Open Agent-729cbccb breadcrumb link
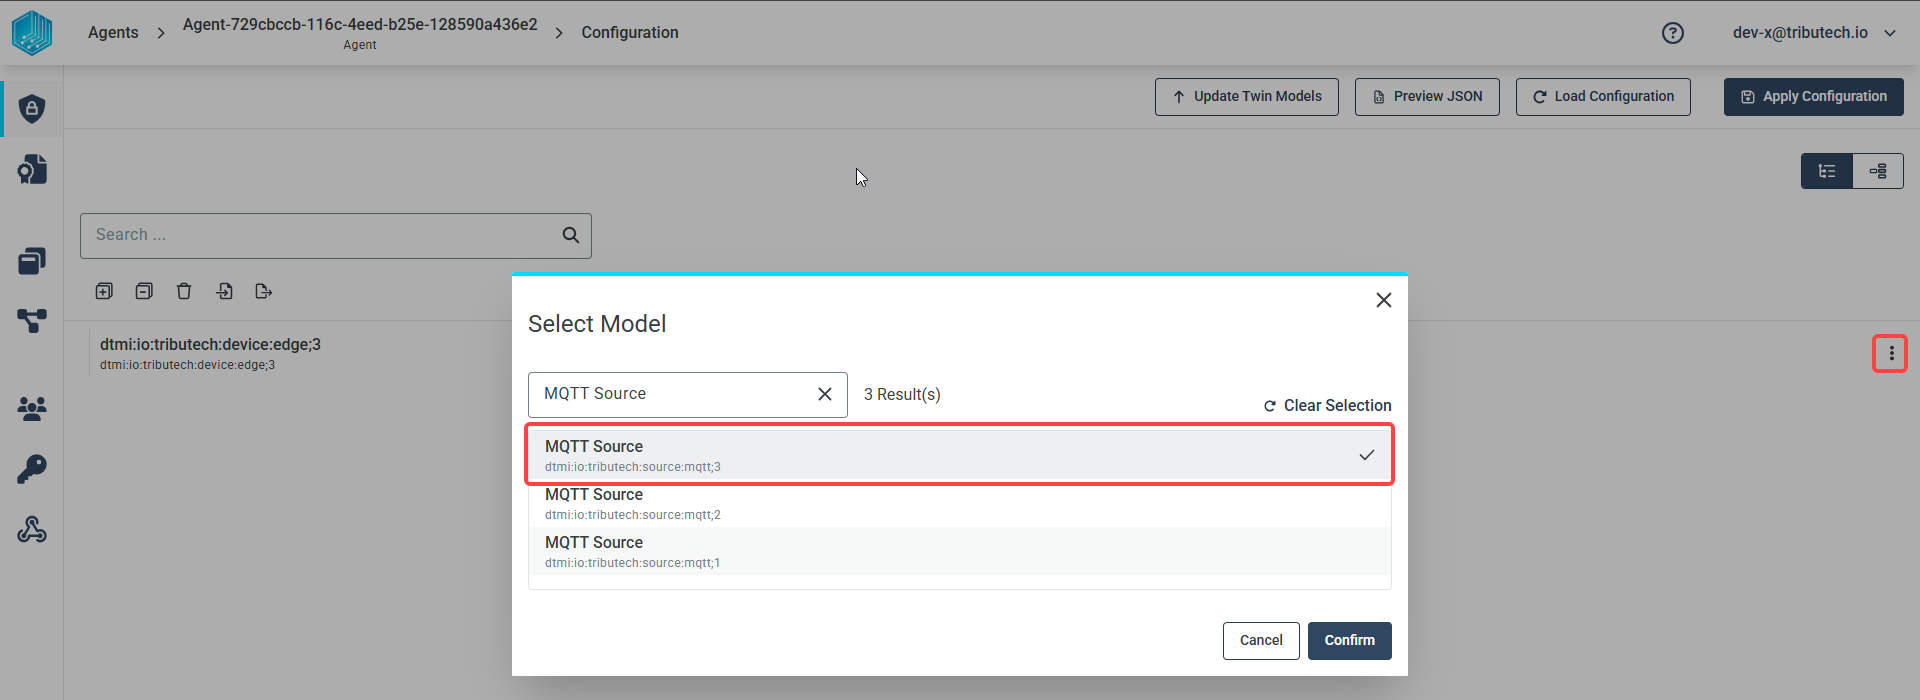This screenshot has height=700, width=1920. [360, 33]
